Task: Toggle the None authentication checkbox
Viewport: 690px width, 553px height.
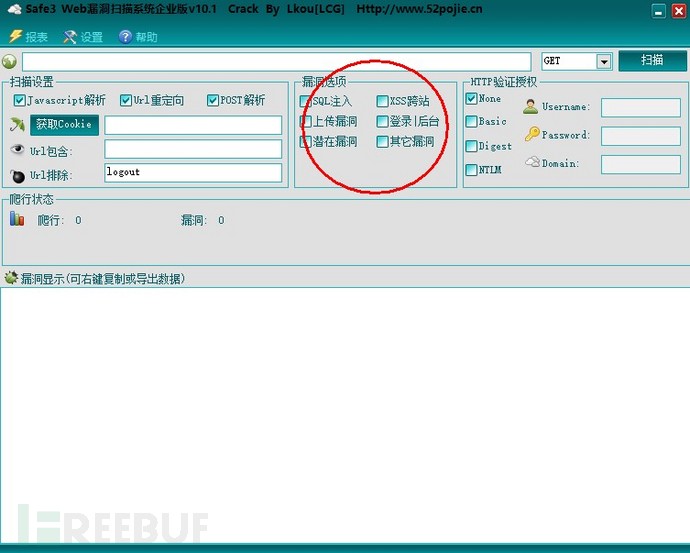Action: (x=471, y=99)
